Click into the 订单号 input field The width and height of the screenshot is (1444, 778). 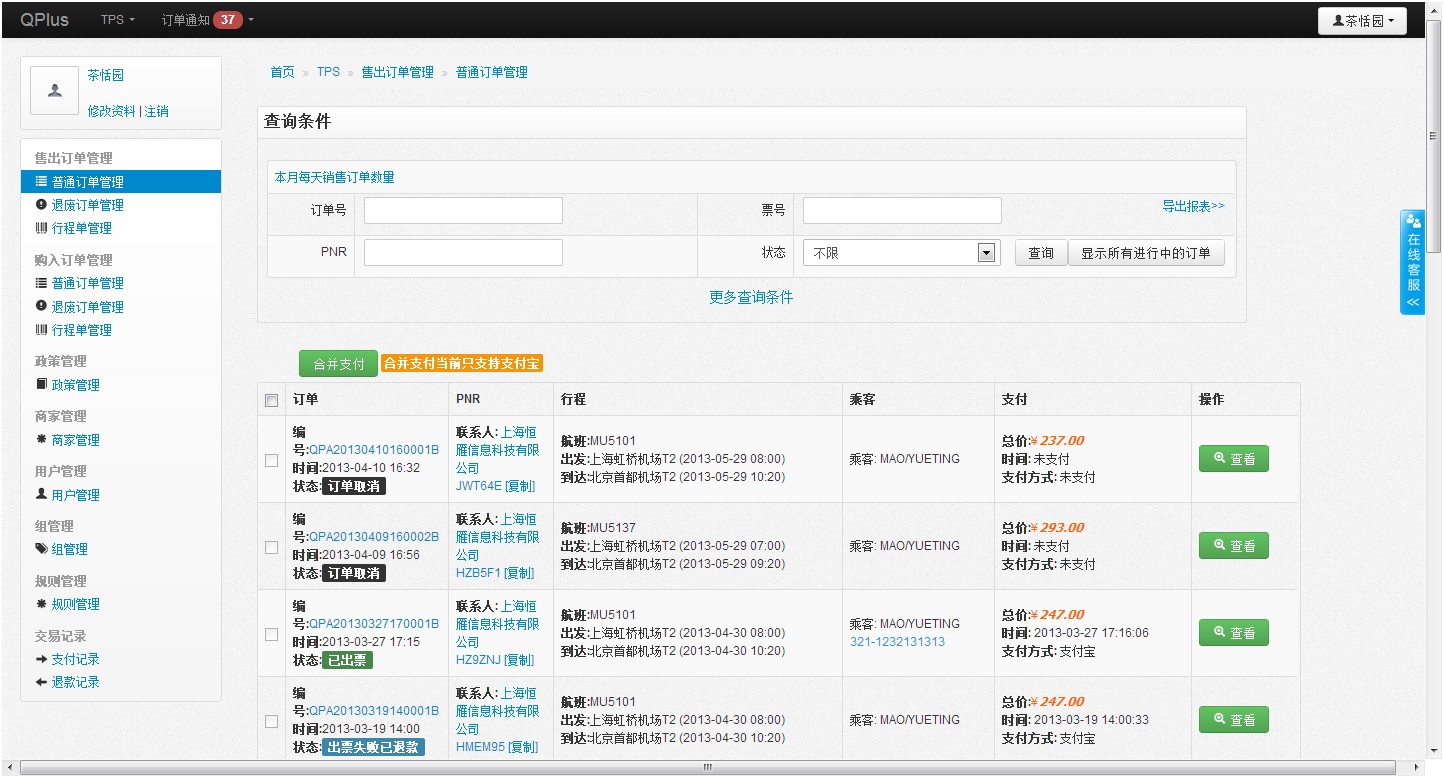point(463,211)
